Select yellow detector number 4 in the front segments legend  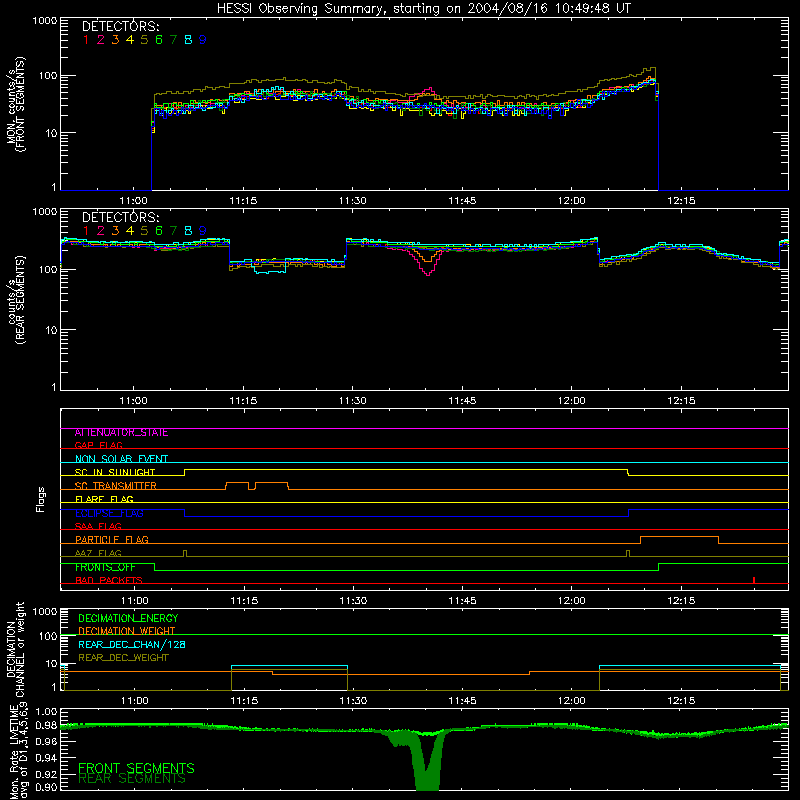[130, 40]
